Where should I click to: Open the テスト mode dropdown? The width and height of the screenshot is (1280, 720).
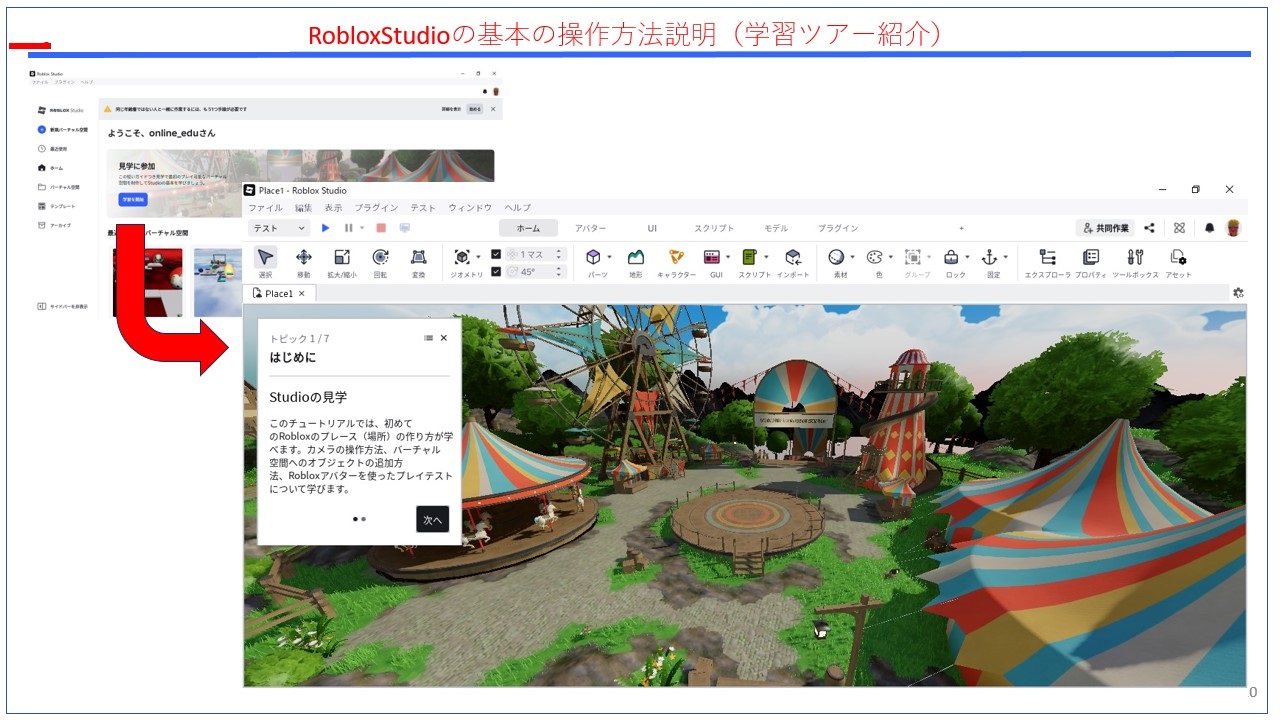tap(280, 228)
